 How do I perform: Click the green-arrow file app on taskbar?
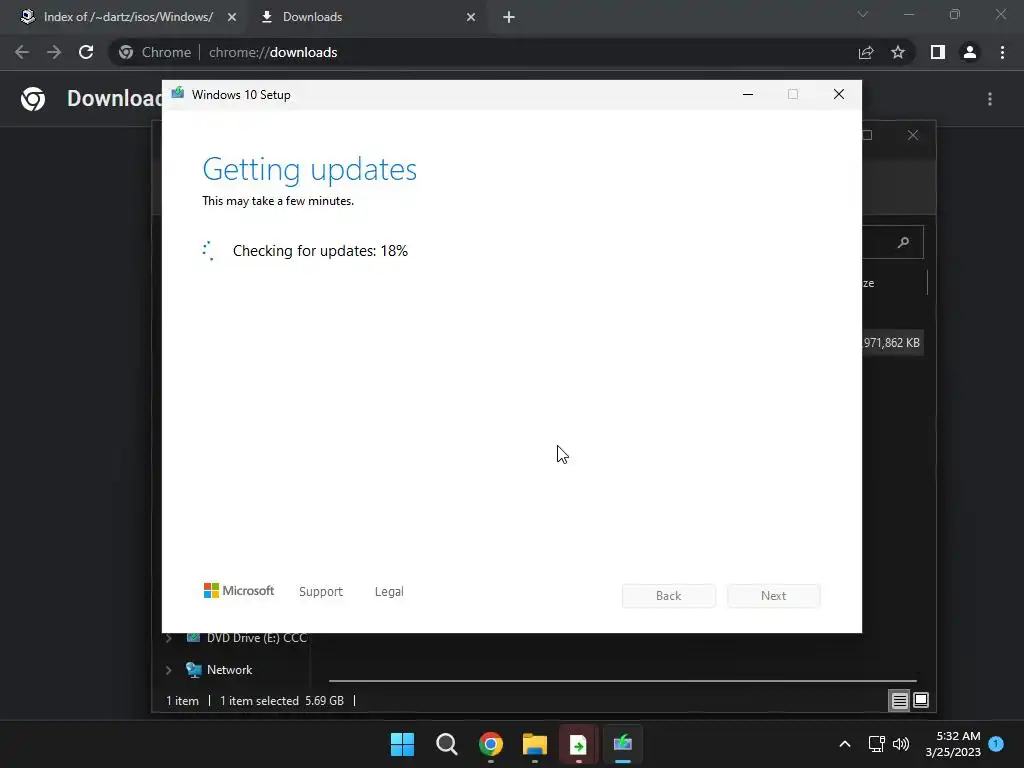(x=578, y=744)
